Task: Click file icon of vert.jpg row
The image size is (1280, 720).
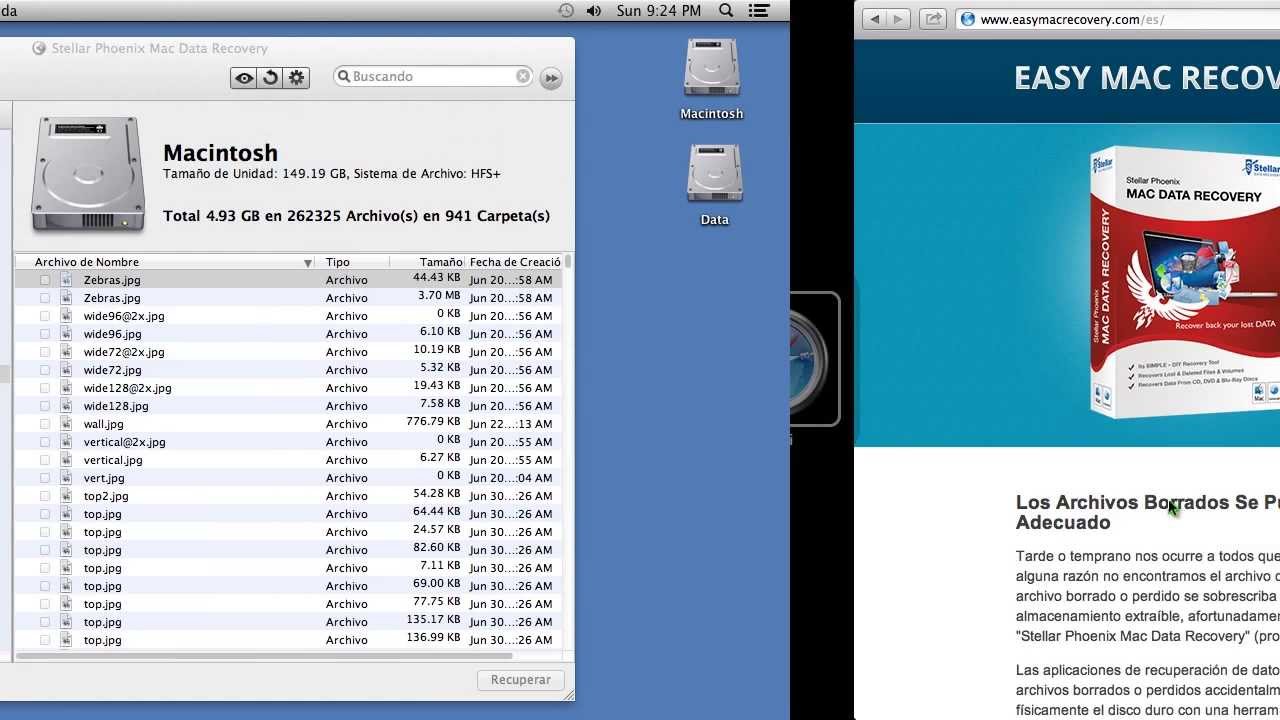Action: [67, 478]
